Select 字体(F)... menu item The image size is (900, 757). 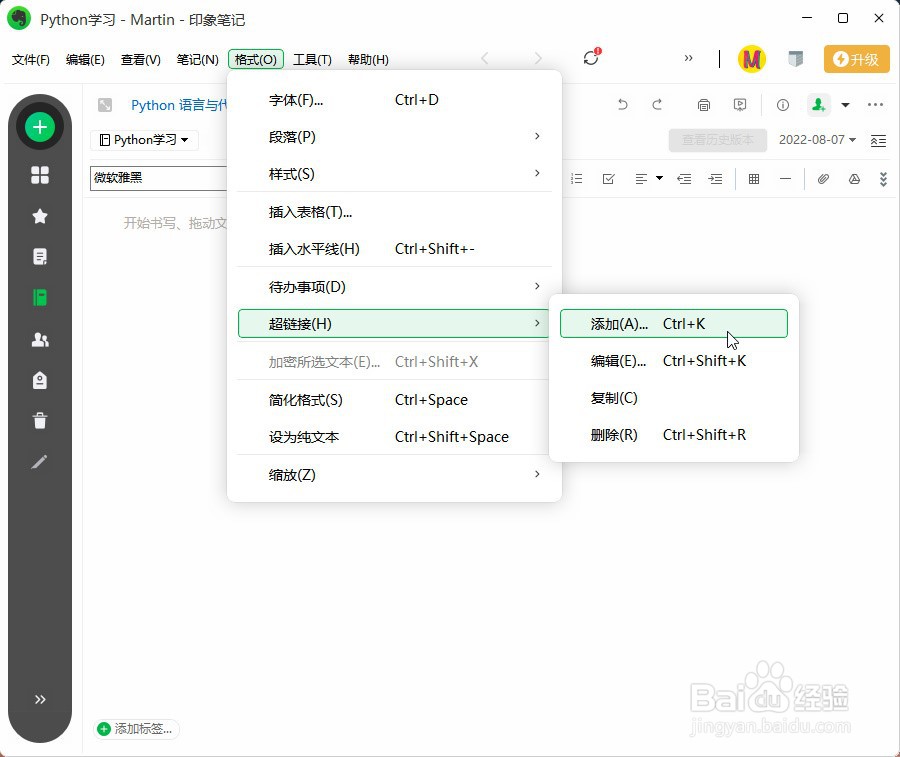coord(394,100)
